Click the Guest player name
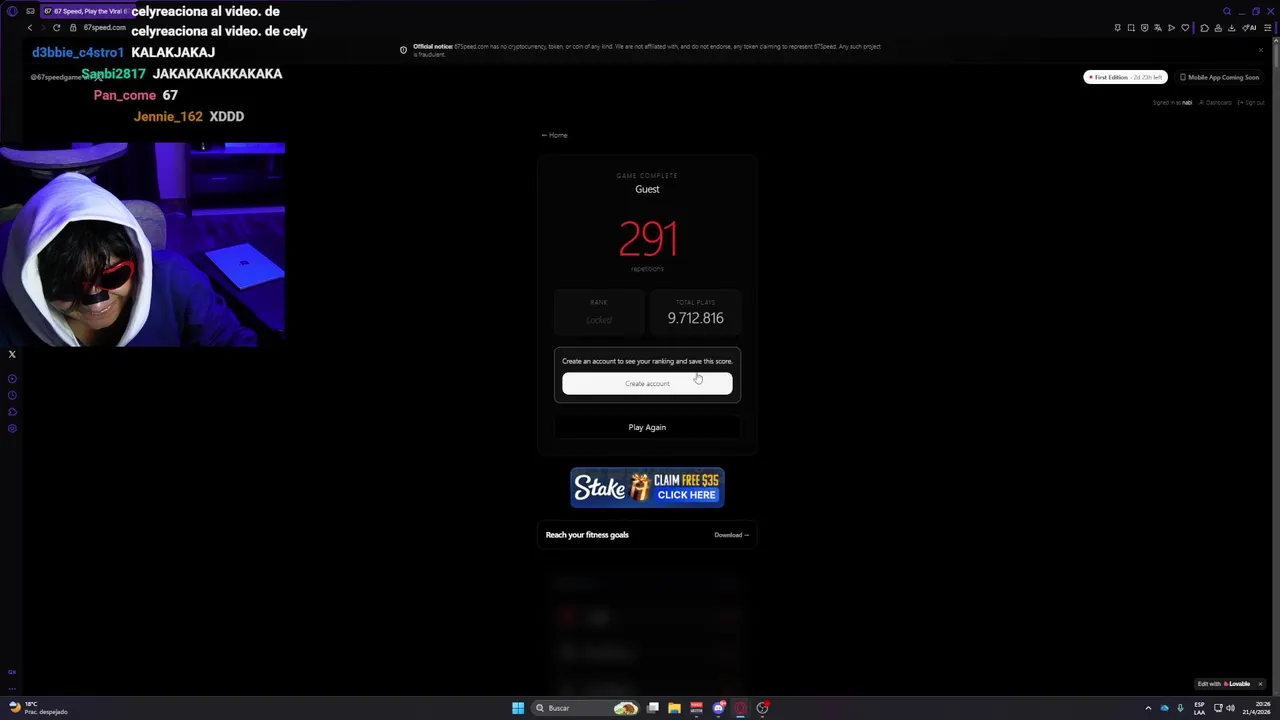Image resolution: width=1280 pixels, height=720 pixels. point(647,189)
